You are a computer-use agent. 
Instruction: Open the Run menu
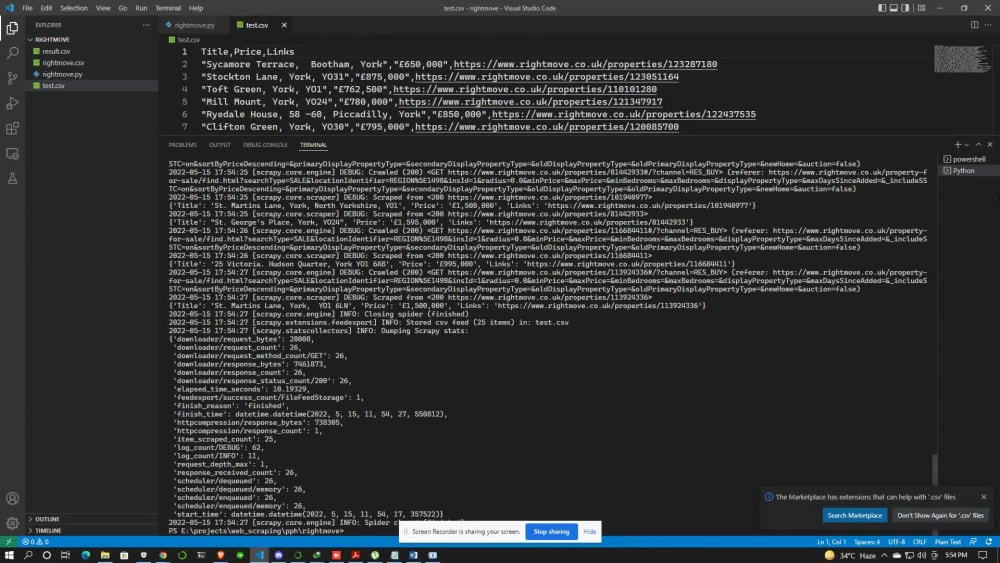click(x=141, y=8)
